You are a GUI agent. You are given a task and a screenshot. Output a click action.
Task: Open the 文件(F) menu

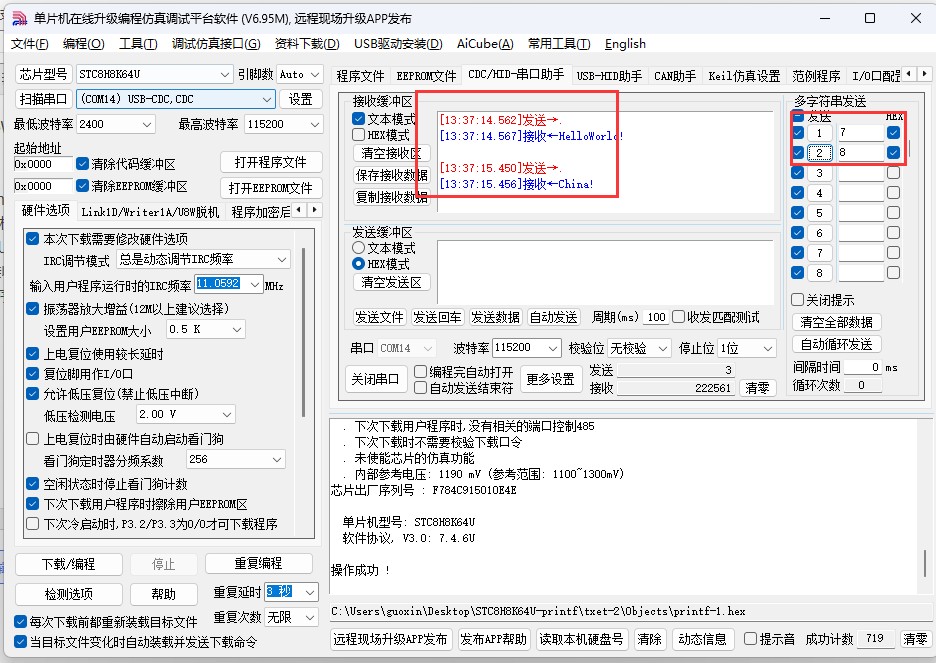point(29,44)
